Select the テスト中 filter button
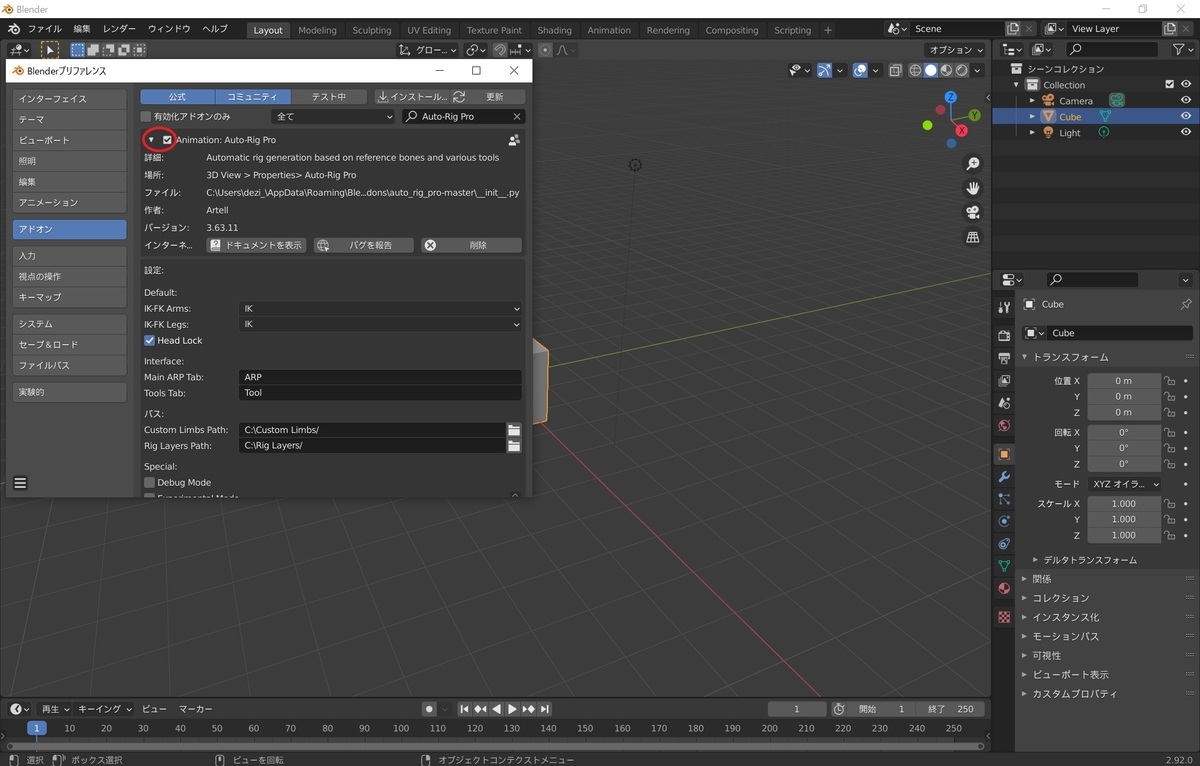1200x766 pixels. pos(329,97)
